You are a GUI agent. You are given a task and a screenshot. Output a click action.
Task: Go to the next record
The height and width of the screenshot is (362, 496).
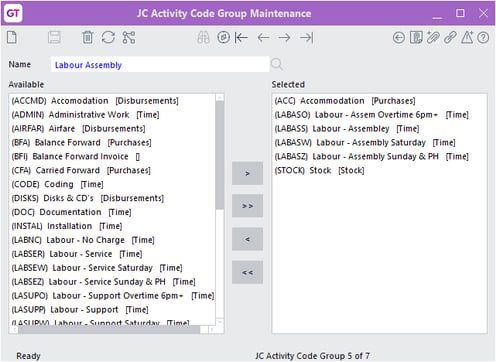[x=284, y=38]
